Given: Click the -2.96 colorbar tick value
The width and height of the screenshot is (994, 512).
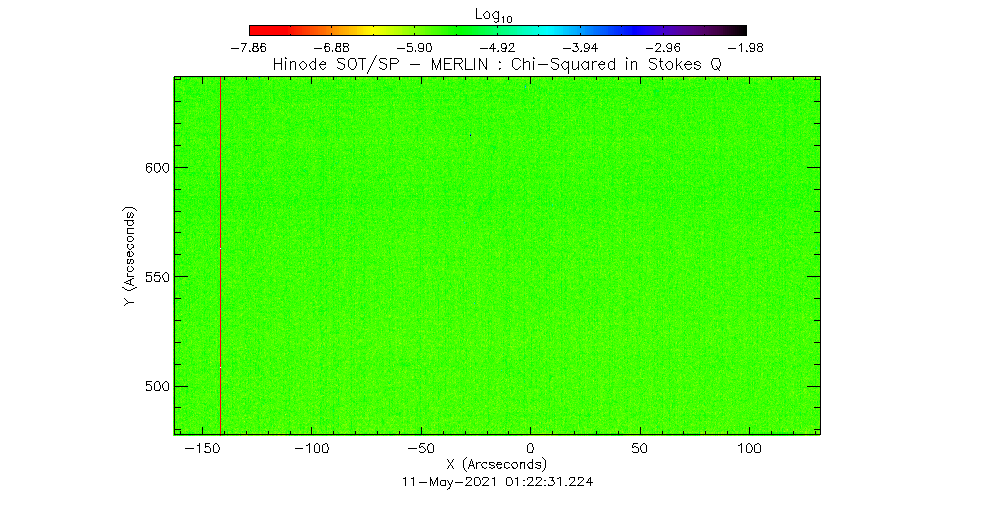Looking at the screenshot, I should coord(663,47).
